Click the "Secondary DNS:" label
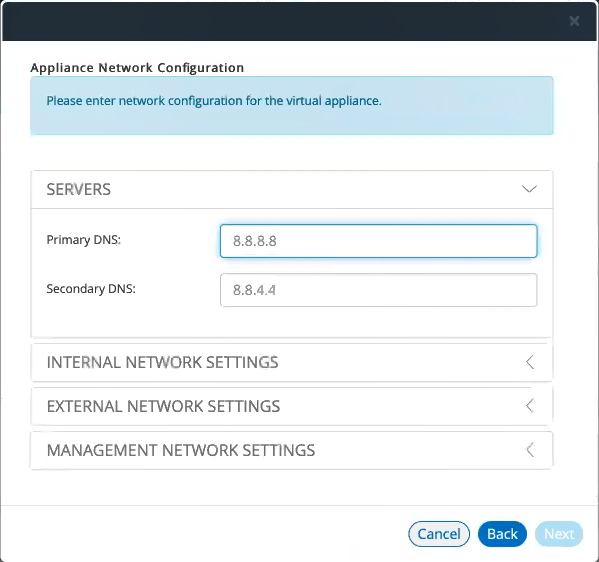Screen dimensions: 599x562 (x=91, y=289)
